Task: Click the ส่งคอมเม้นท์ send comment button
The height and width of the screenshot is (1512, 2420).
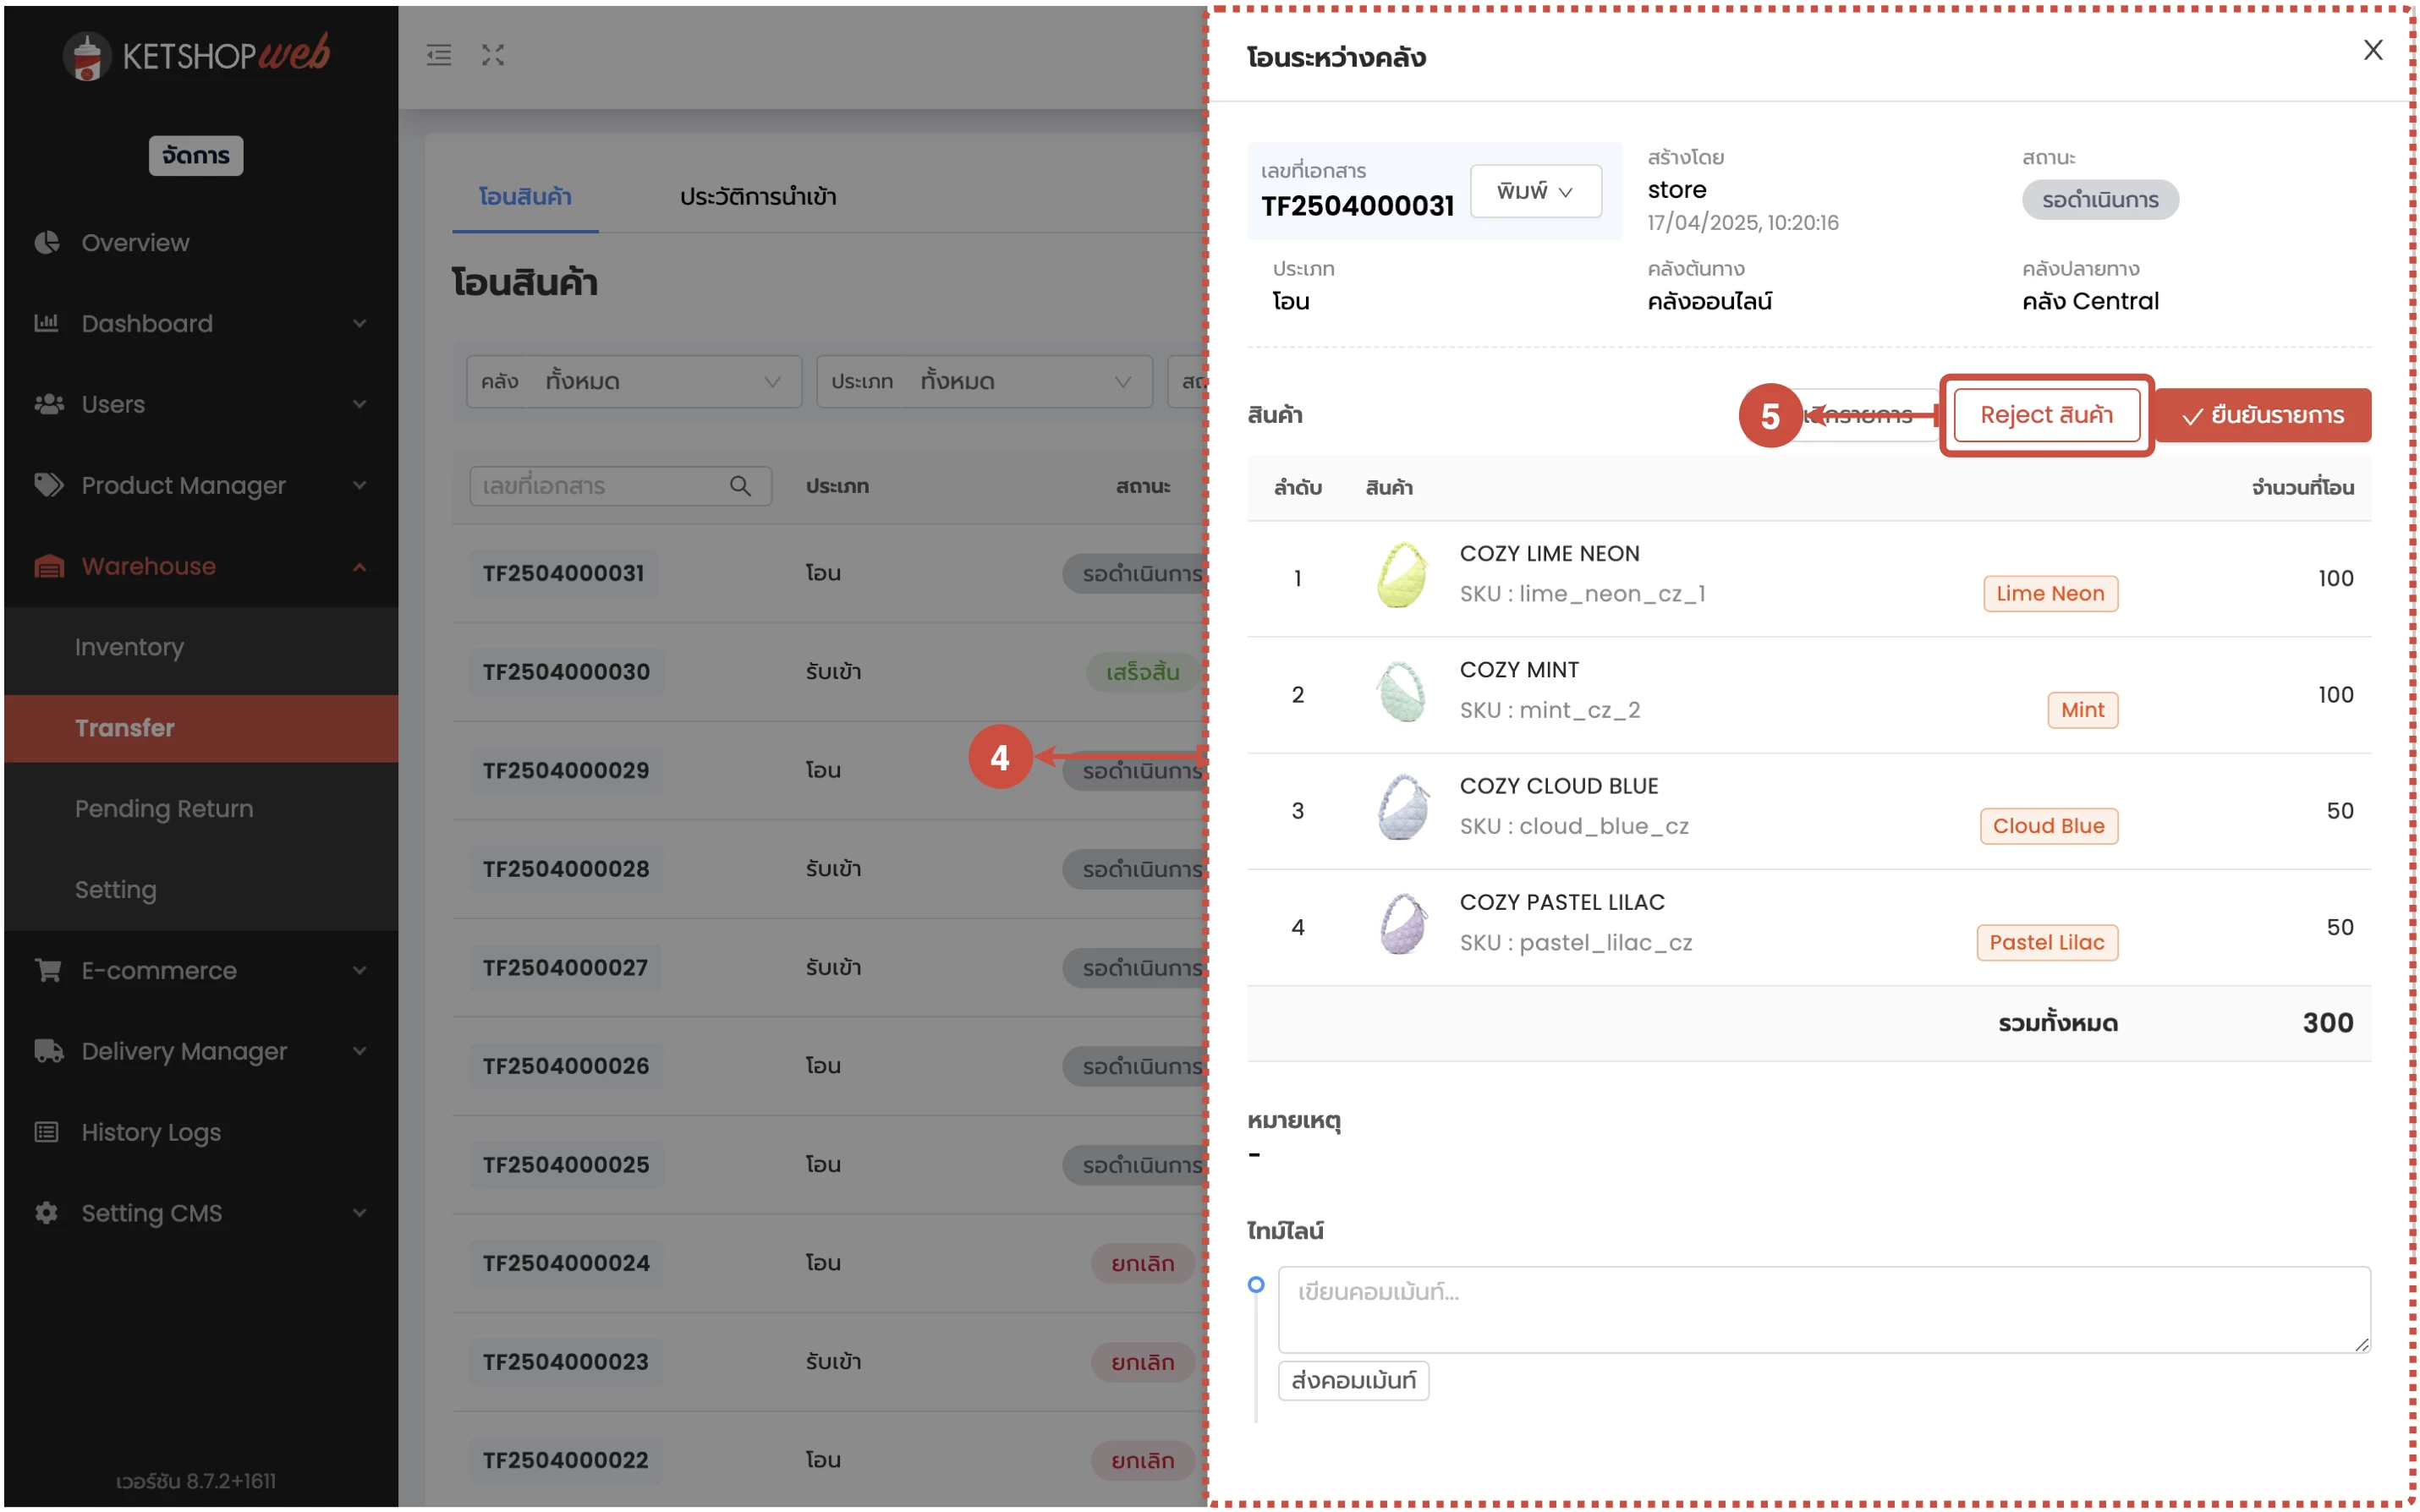Action: [x=1353, y=1380]
